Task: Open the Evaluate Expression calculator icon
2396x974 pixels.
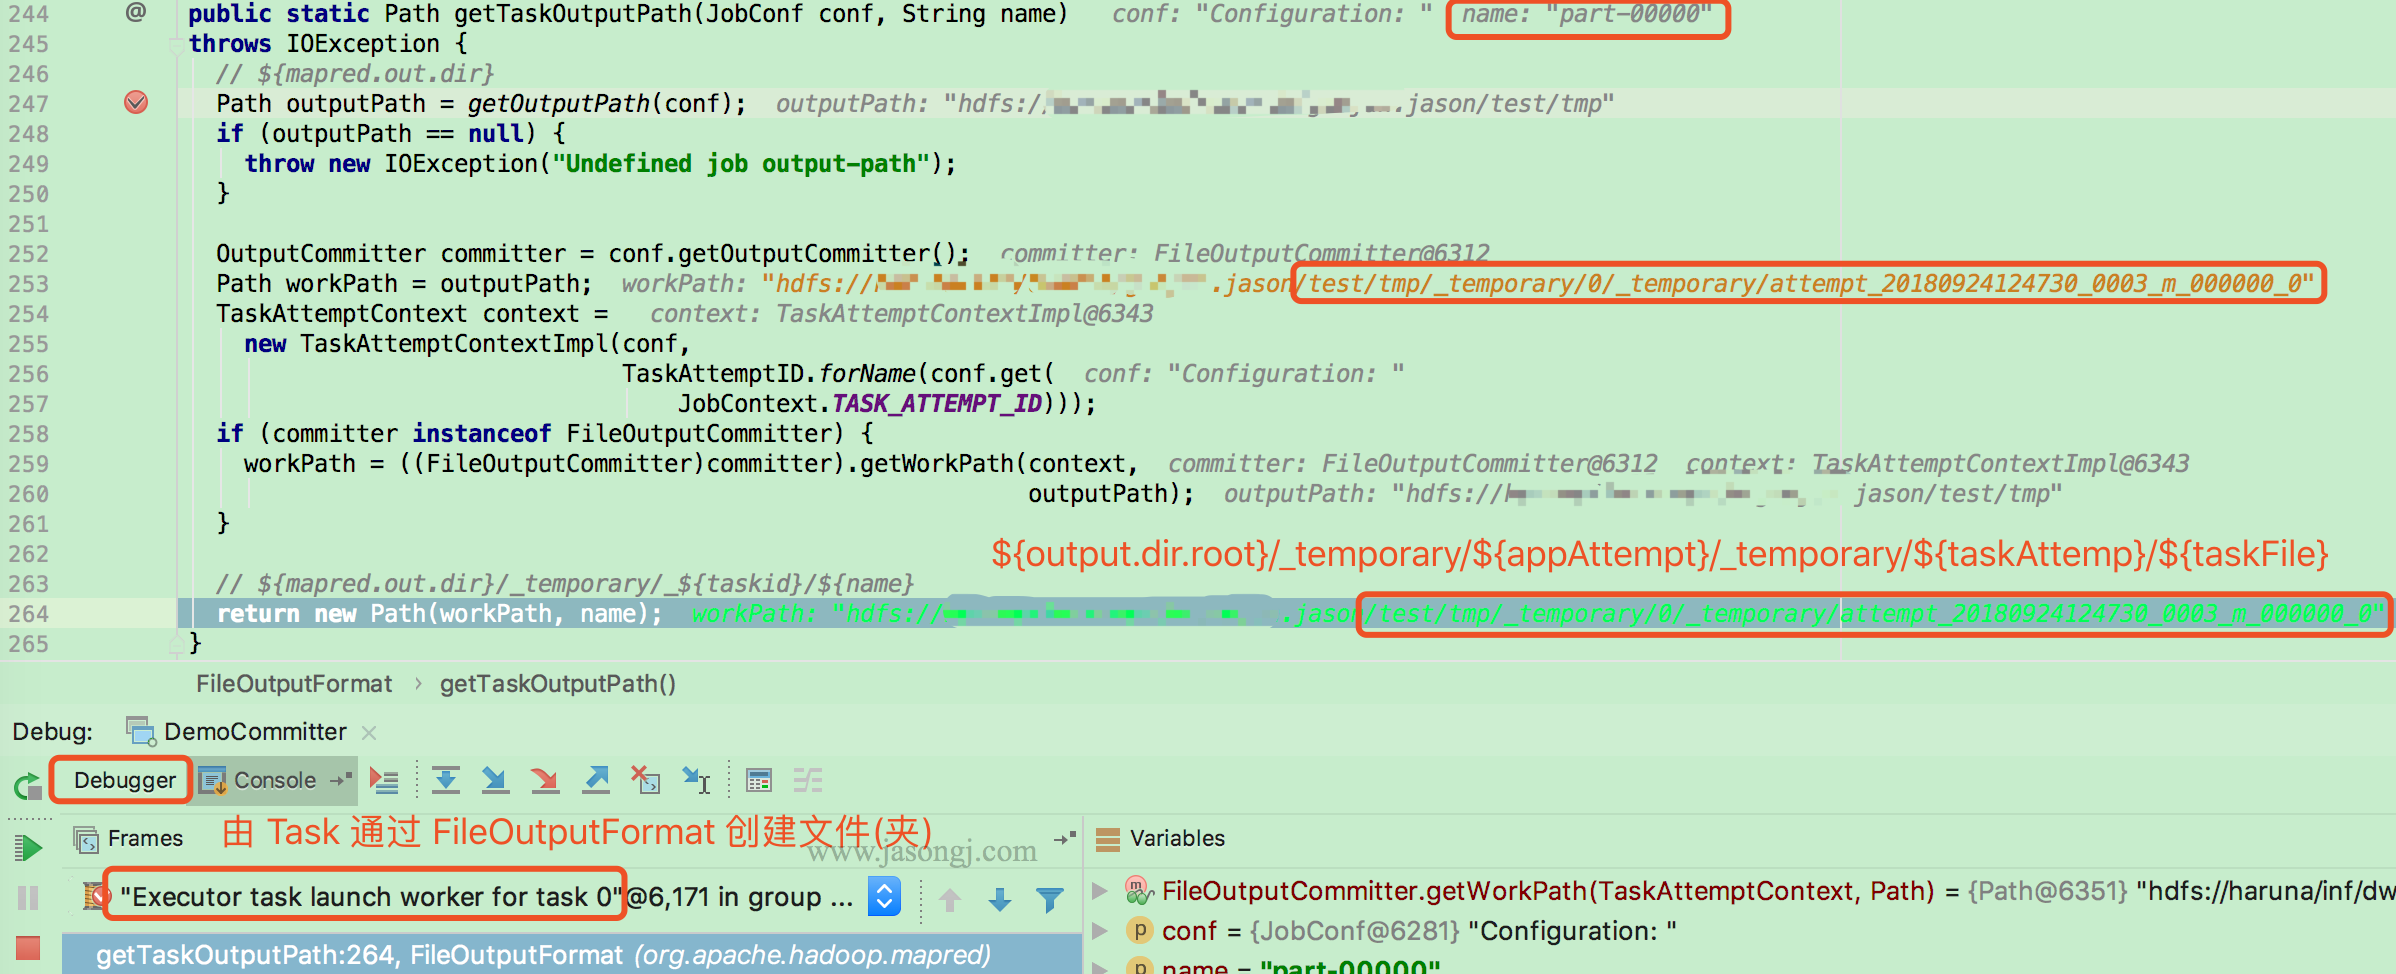Action: click(x=759, y=780)
